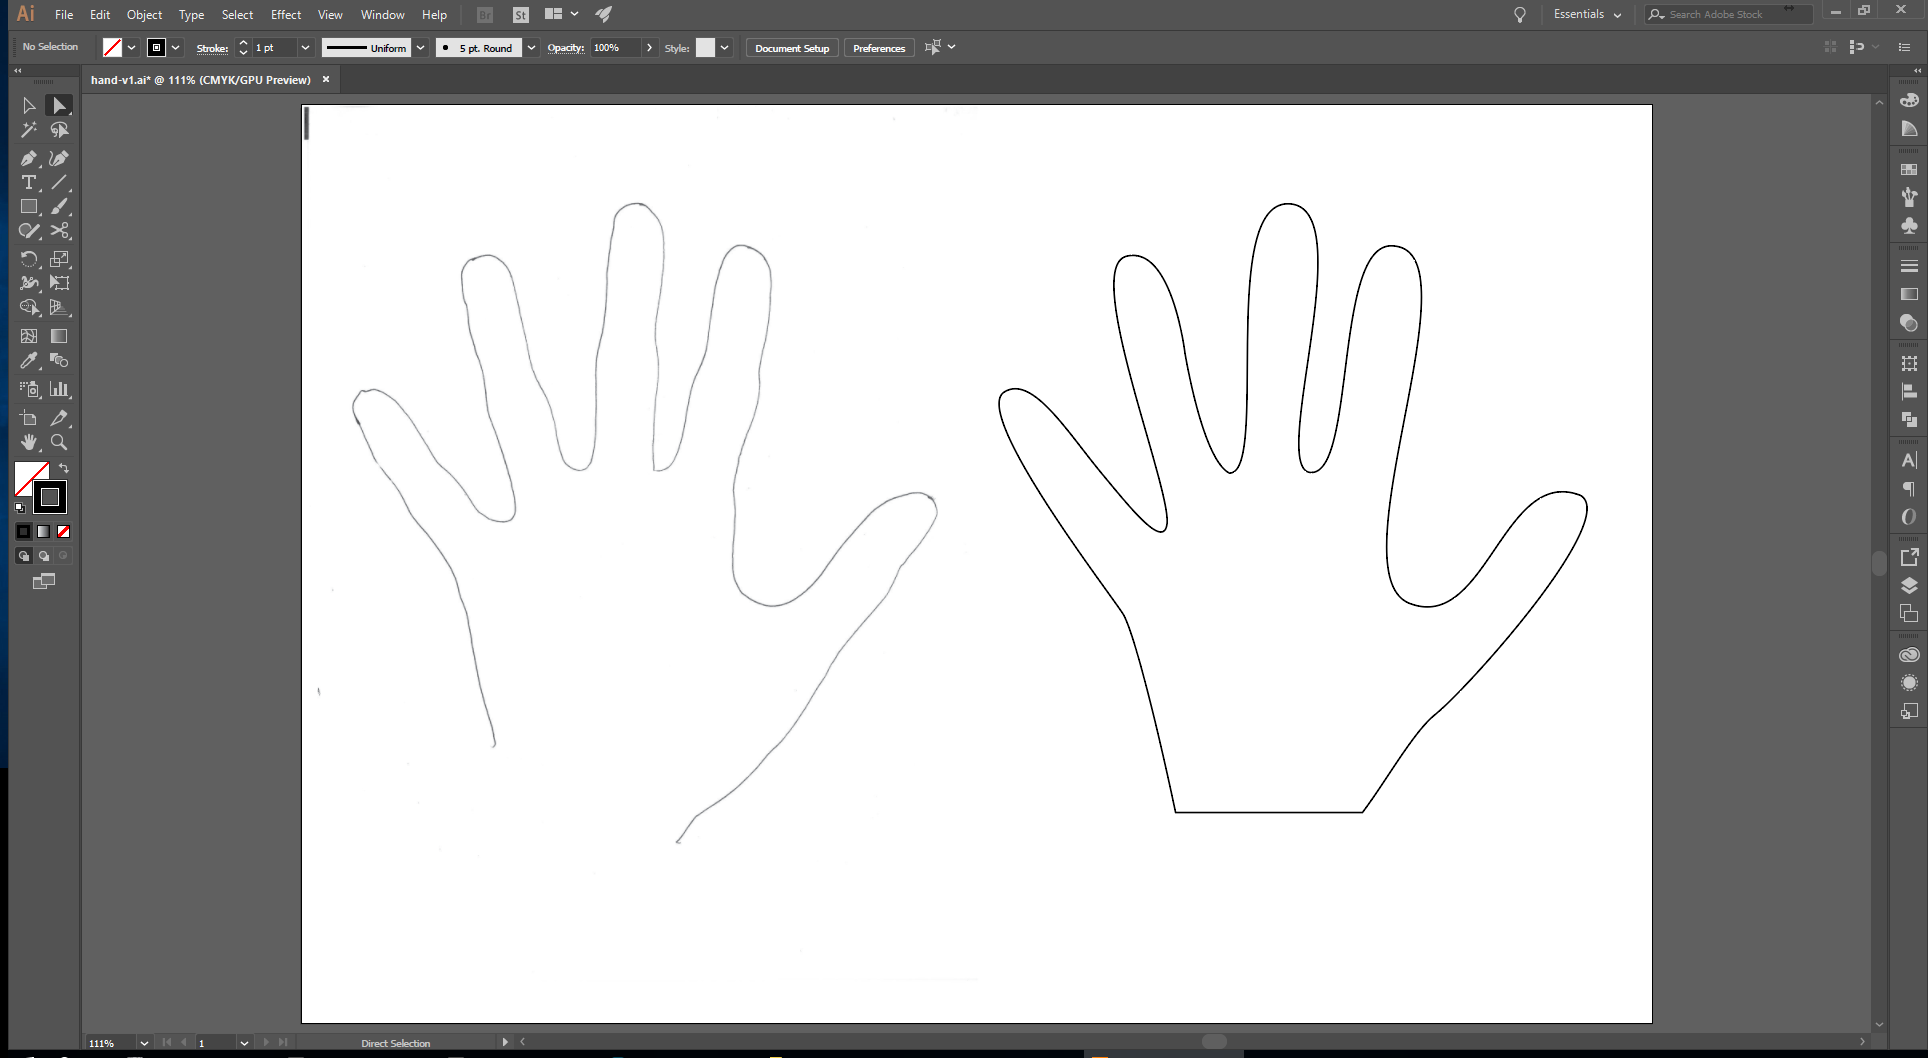This screenshot has height=1058, width=1928.
Task: Select the Line Segment tool
Action: coord(59,182)
